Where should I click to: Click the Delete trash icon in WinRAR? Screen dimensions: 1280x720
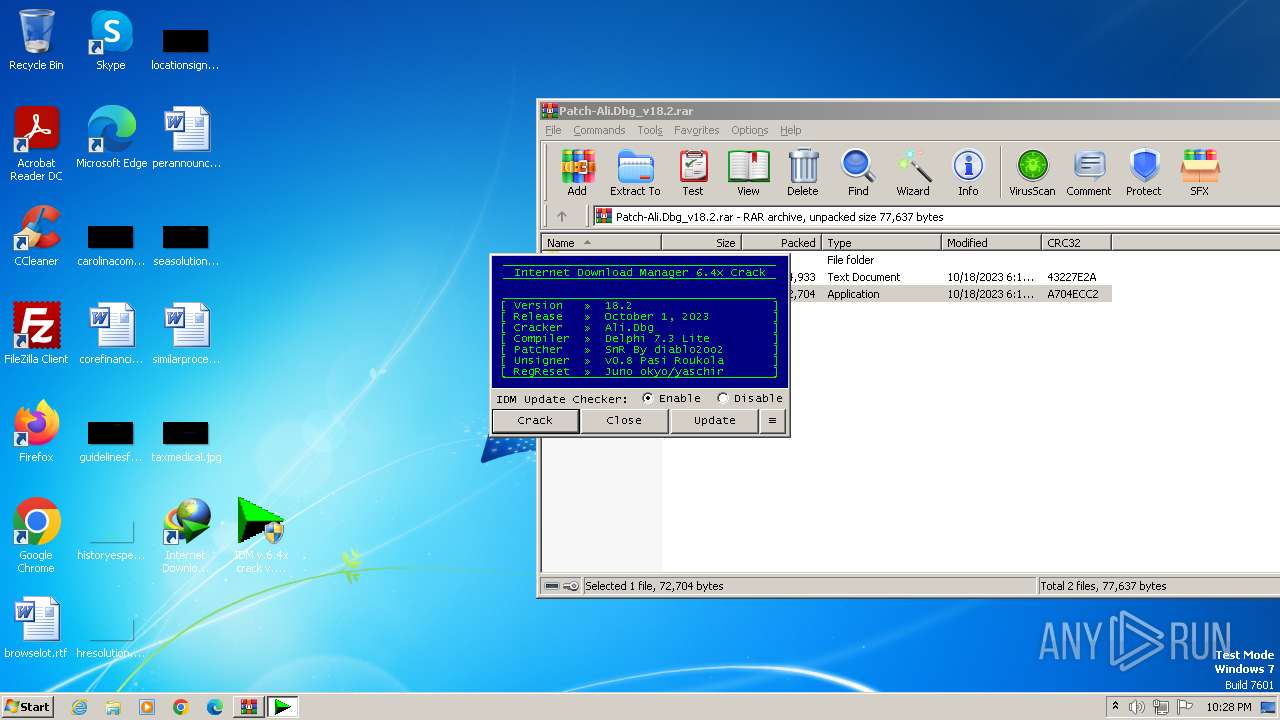(802, 172)
